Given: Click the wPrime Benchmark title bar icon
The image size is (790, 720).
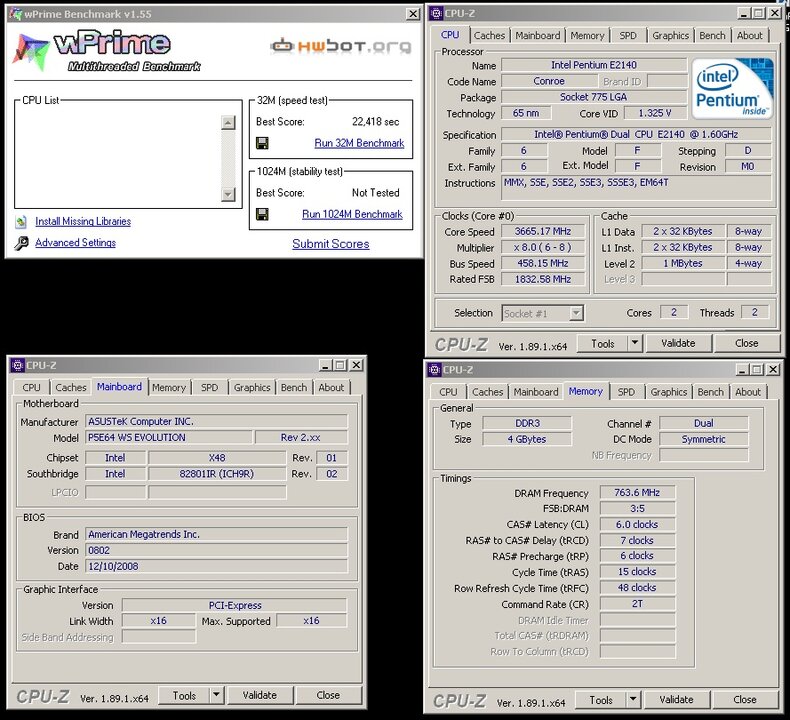Looking at the screenshot, I should coord(16,14).
